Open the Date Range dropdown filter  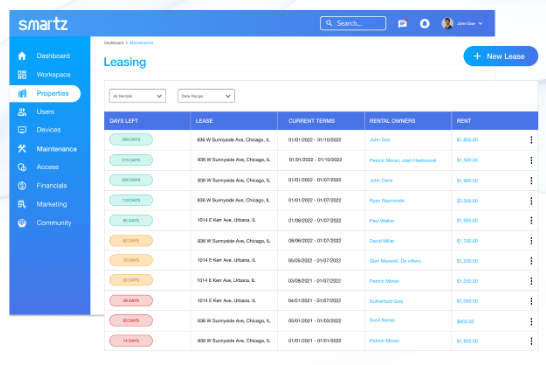click(x=206, y=96)
